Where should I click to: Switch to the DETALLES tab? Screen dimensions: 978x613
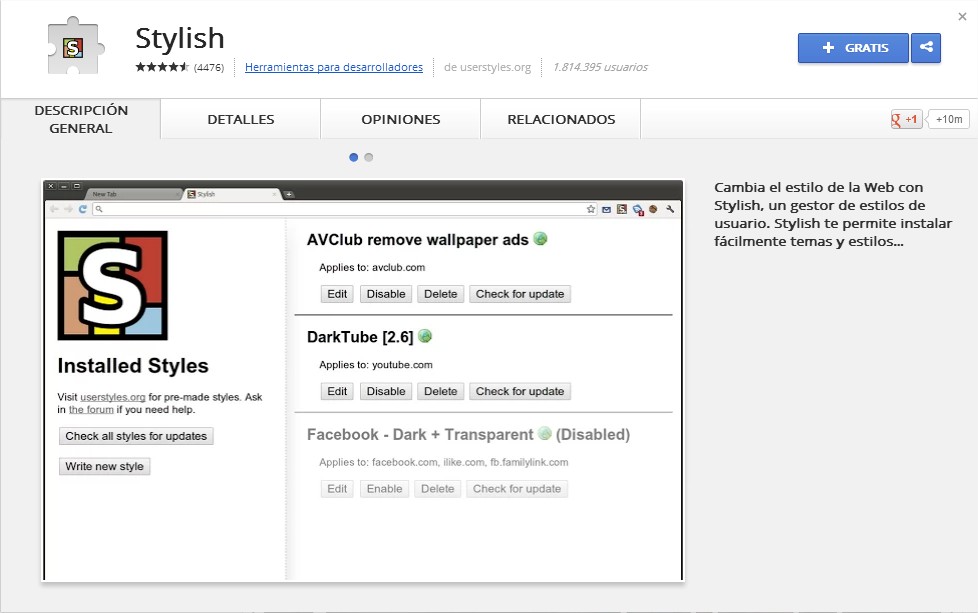[240, 118]
